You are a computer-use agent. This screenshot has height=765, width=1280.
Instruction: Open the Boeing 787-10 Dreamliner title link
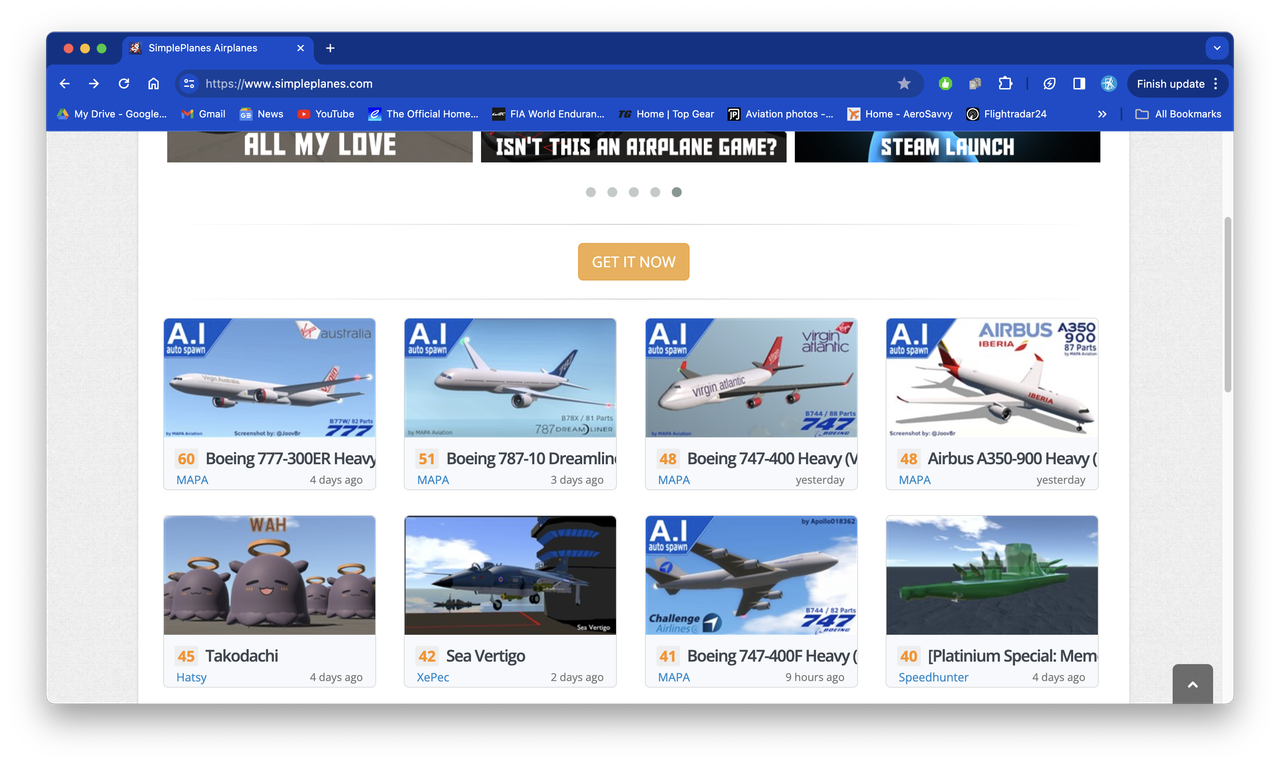(x=531, y=459)
